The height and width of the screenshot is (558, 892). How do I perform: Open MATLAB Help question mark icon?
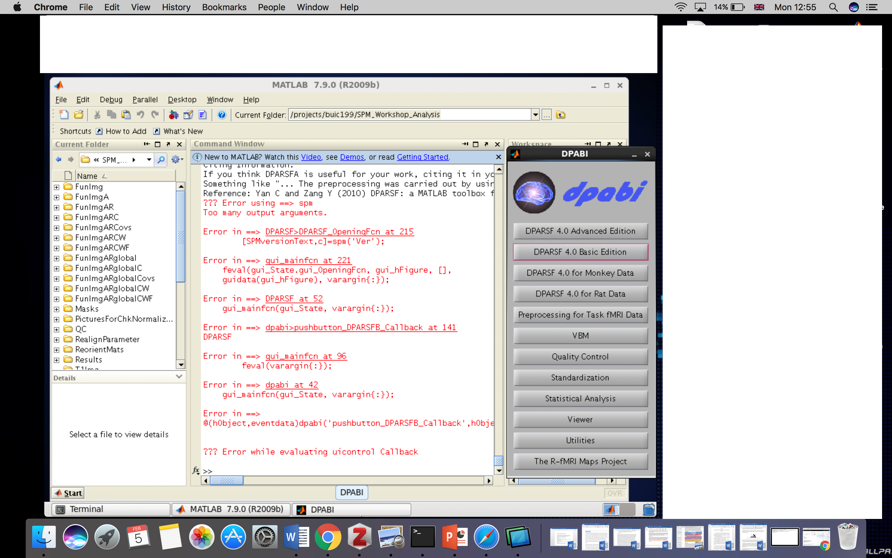click(x=222, y=115)
